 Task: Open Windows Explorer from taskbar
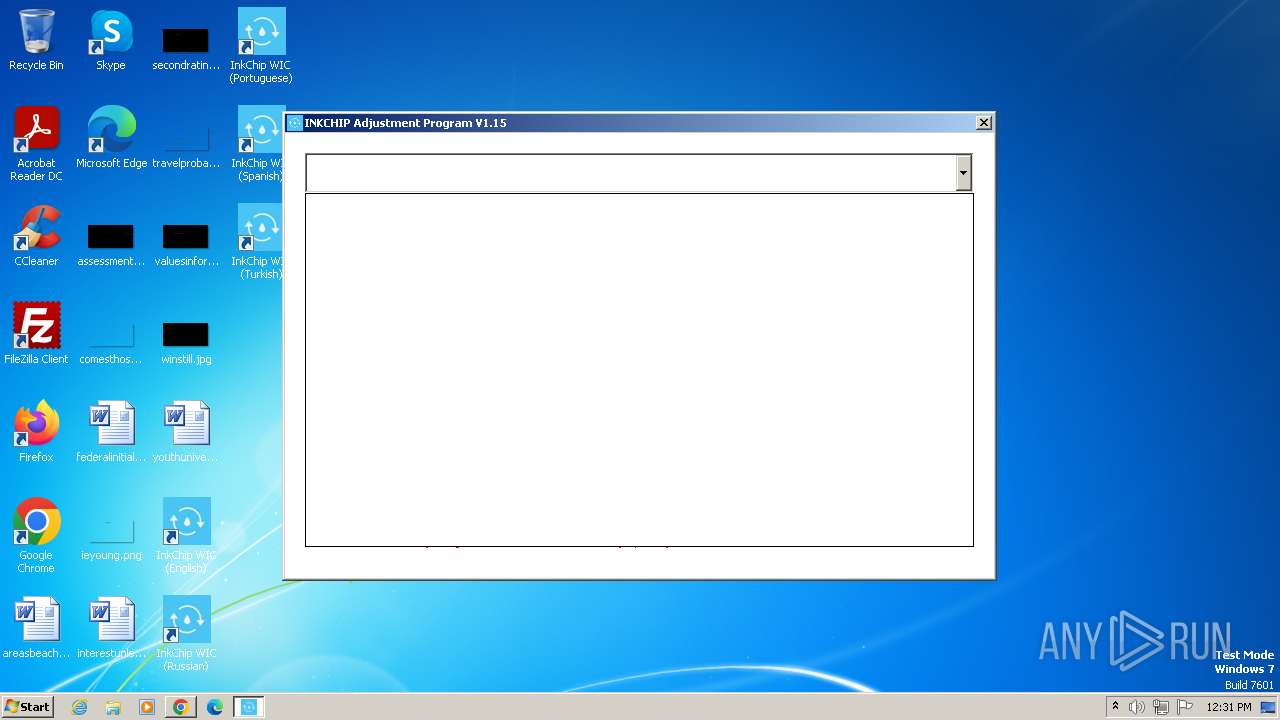(x=113, y=707)
